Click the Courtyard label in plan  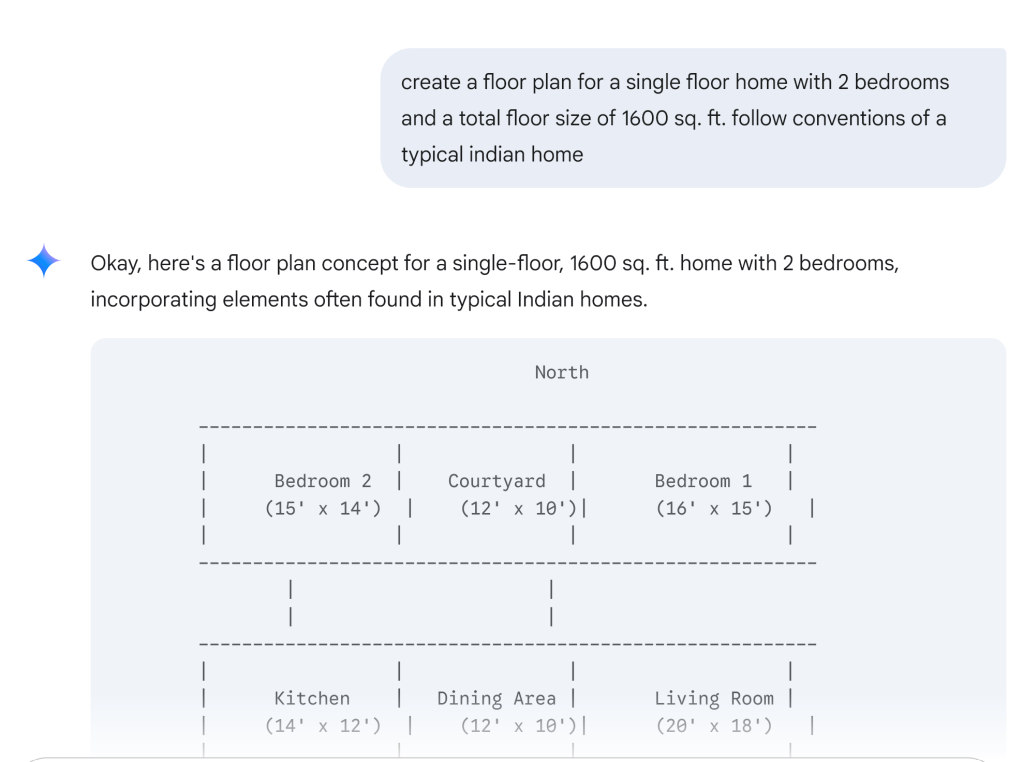coord(496,481)
